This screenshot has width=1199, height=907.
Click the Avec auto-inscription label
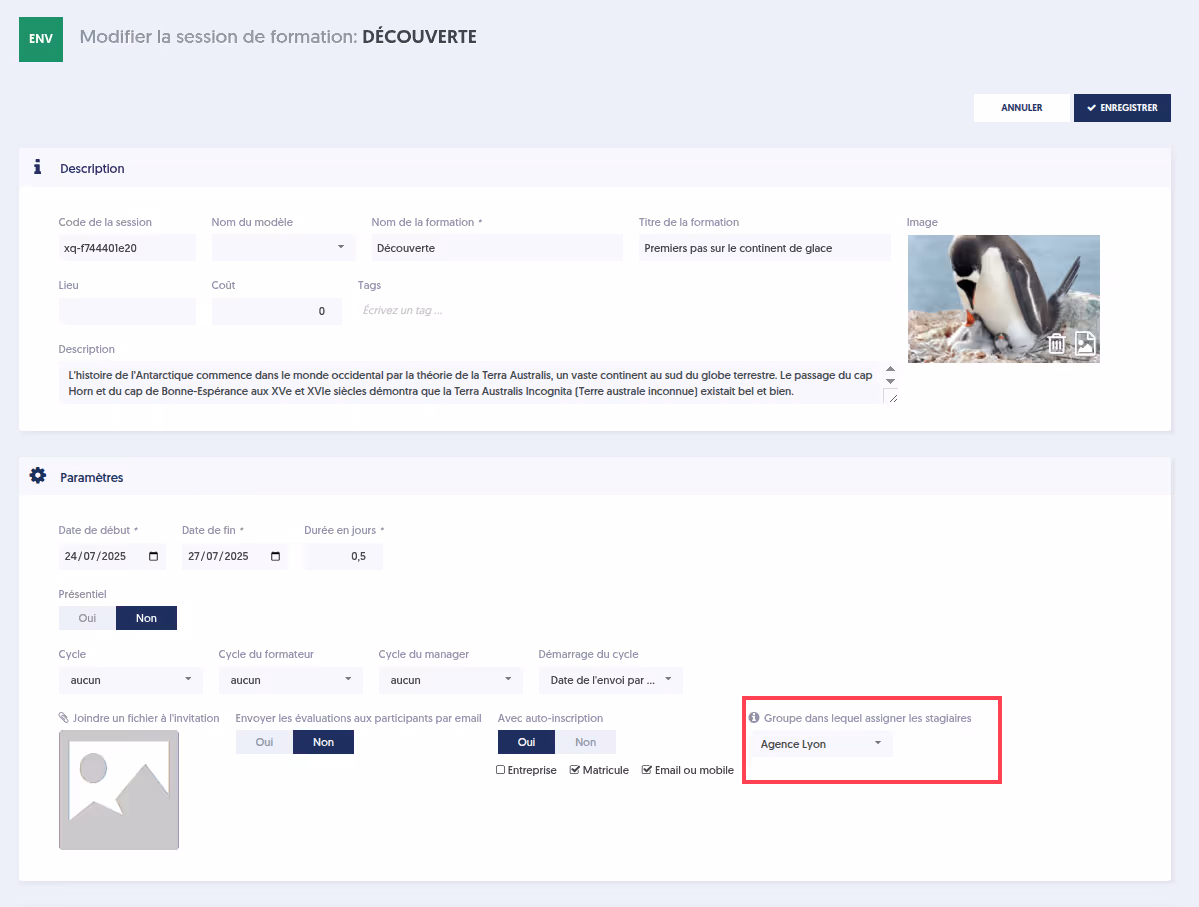pos(550,718)
